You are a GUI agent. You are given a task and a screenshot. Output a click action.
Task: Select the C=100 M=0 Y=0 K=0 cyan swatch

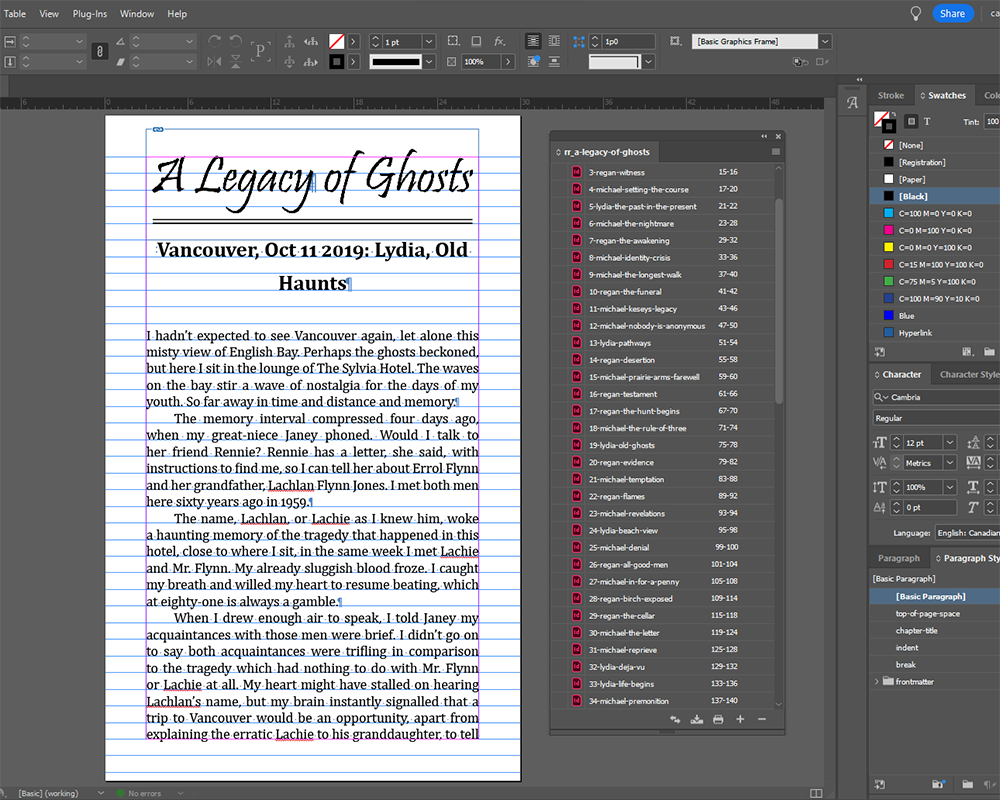pyautogui.click(x=935, y=213)
